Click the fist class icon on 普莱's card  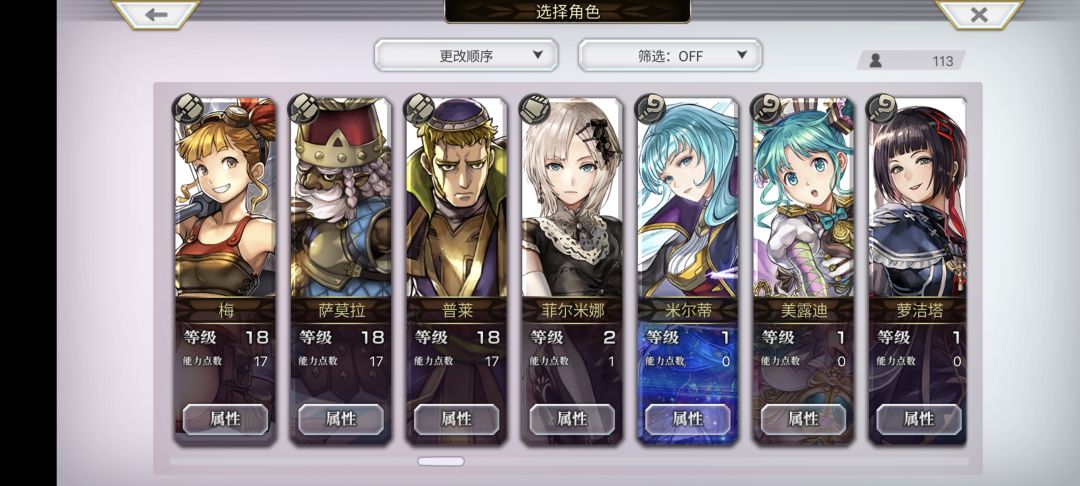tap(419, 108)
